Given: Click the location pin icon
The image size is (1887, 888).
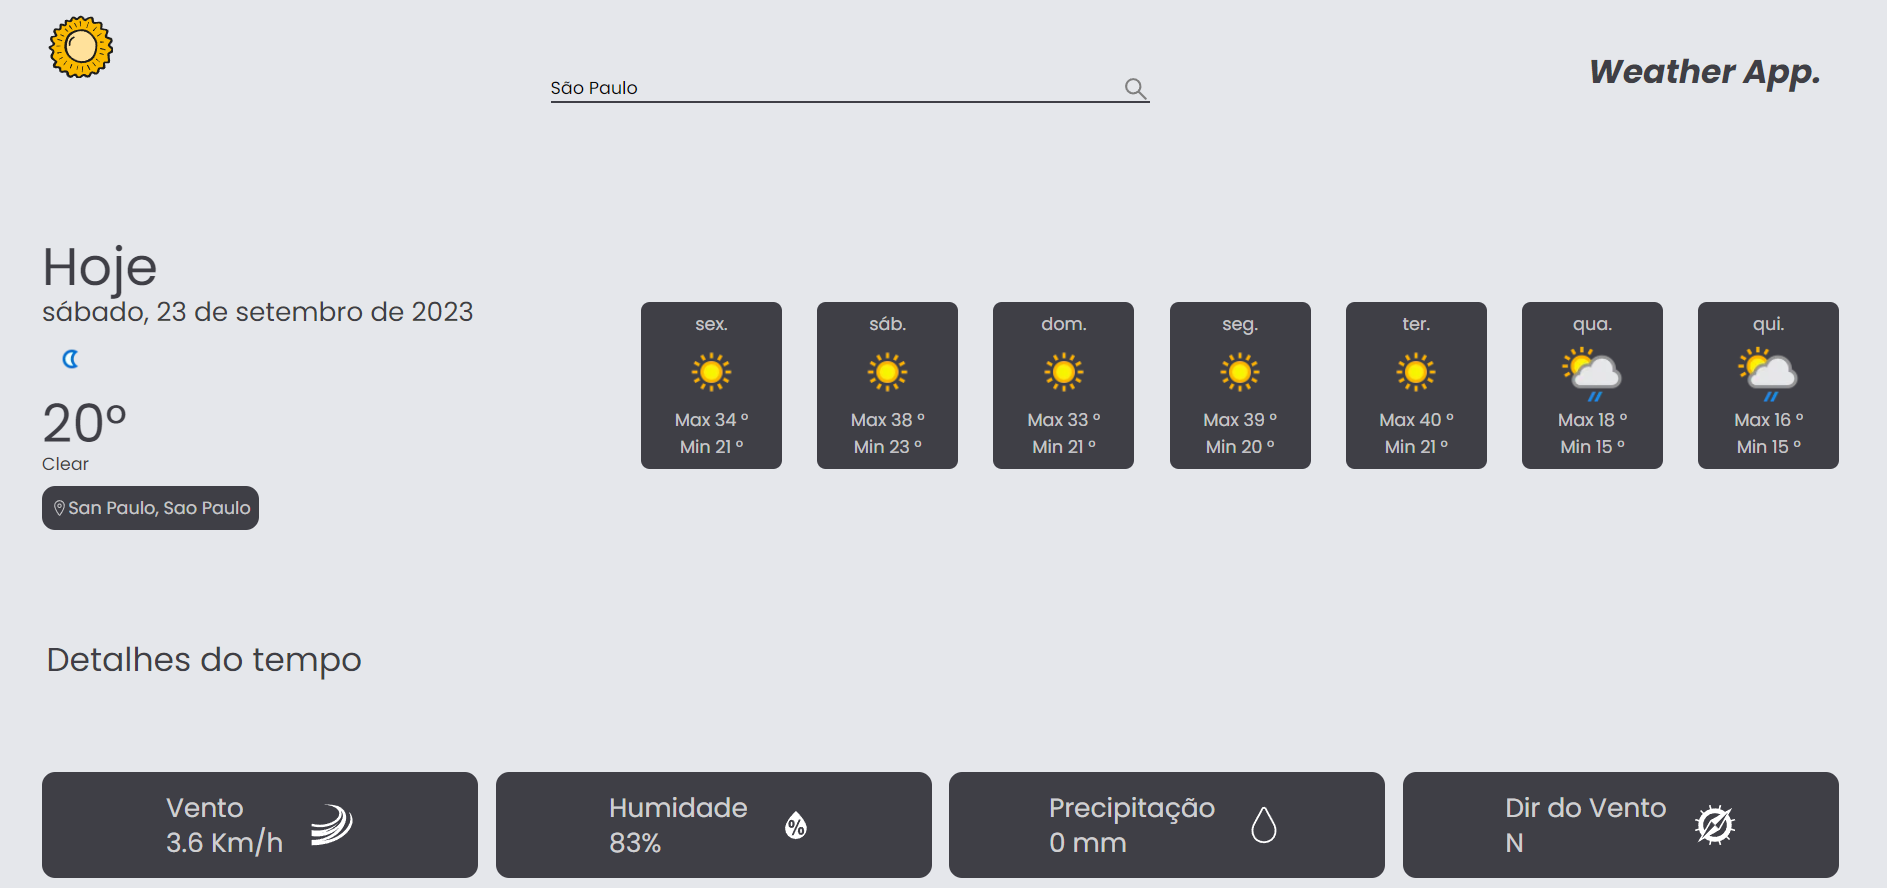Looking at the screenshot, I should (59, 508).
